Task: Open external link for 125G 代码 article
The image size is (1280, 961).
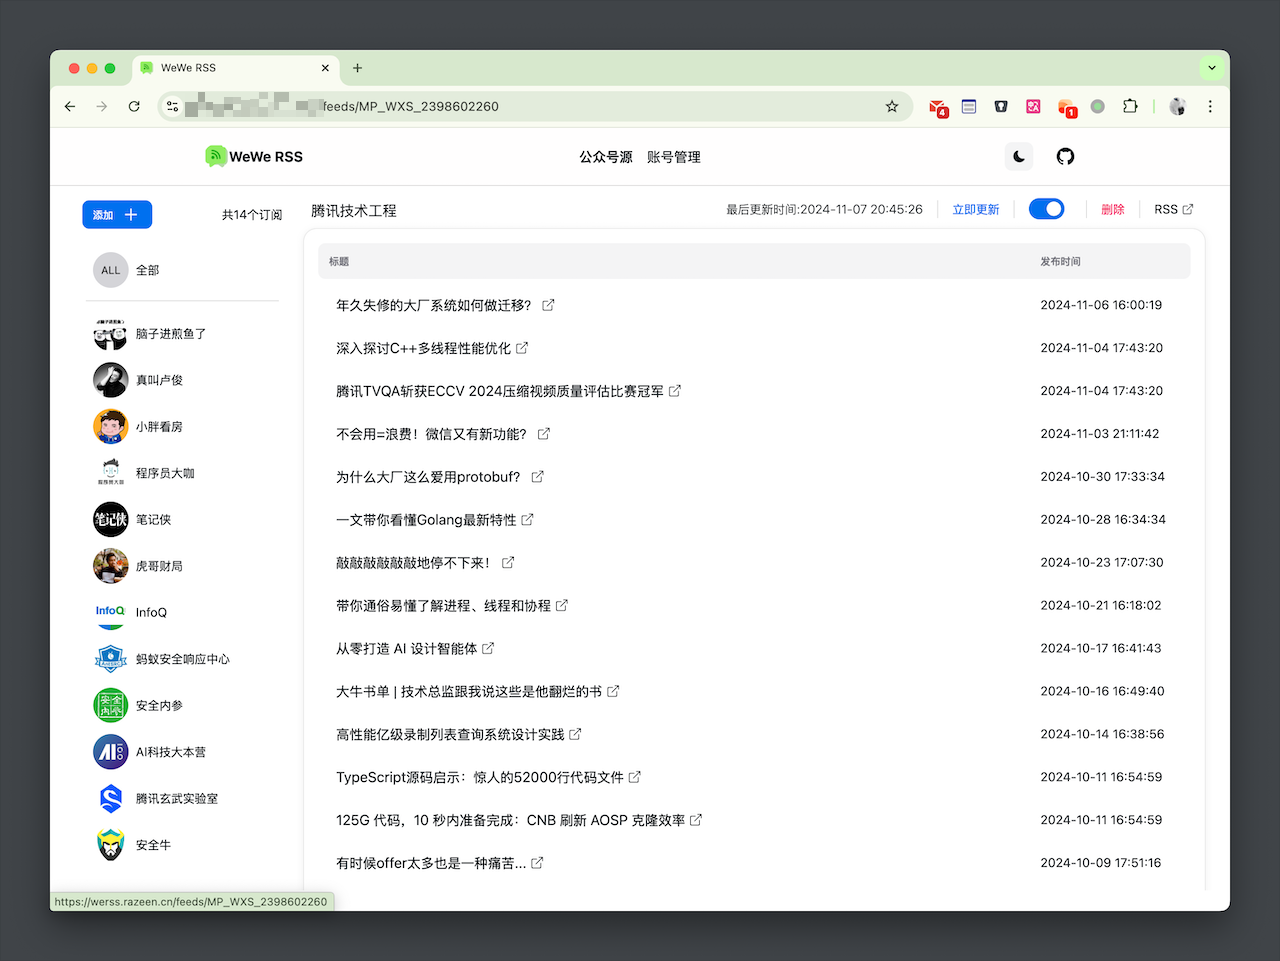Action: pyautogui.click(x=696, y=820)
